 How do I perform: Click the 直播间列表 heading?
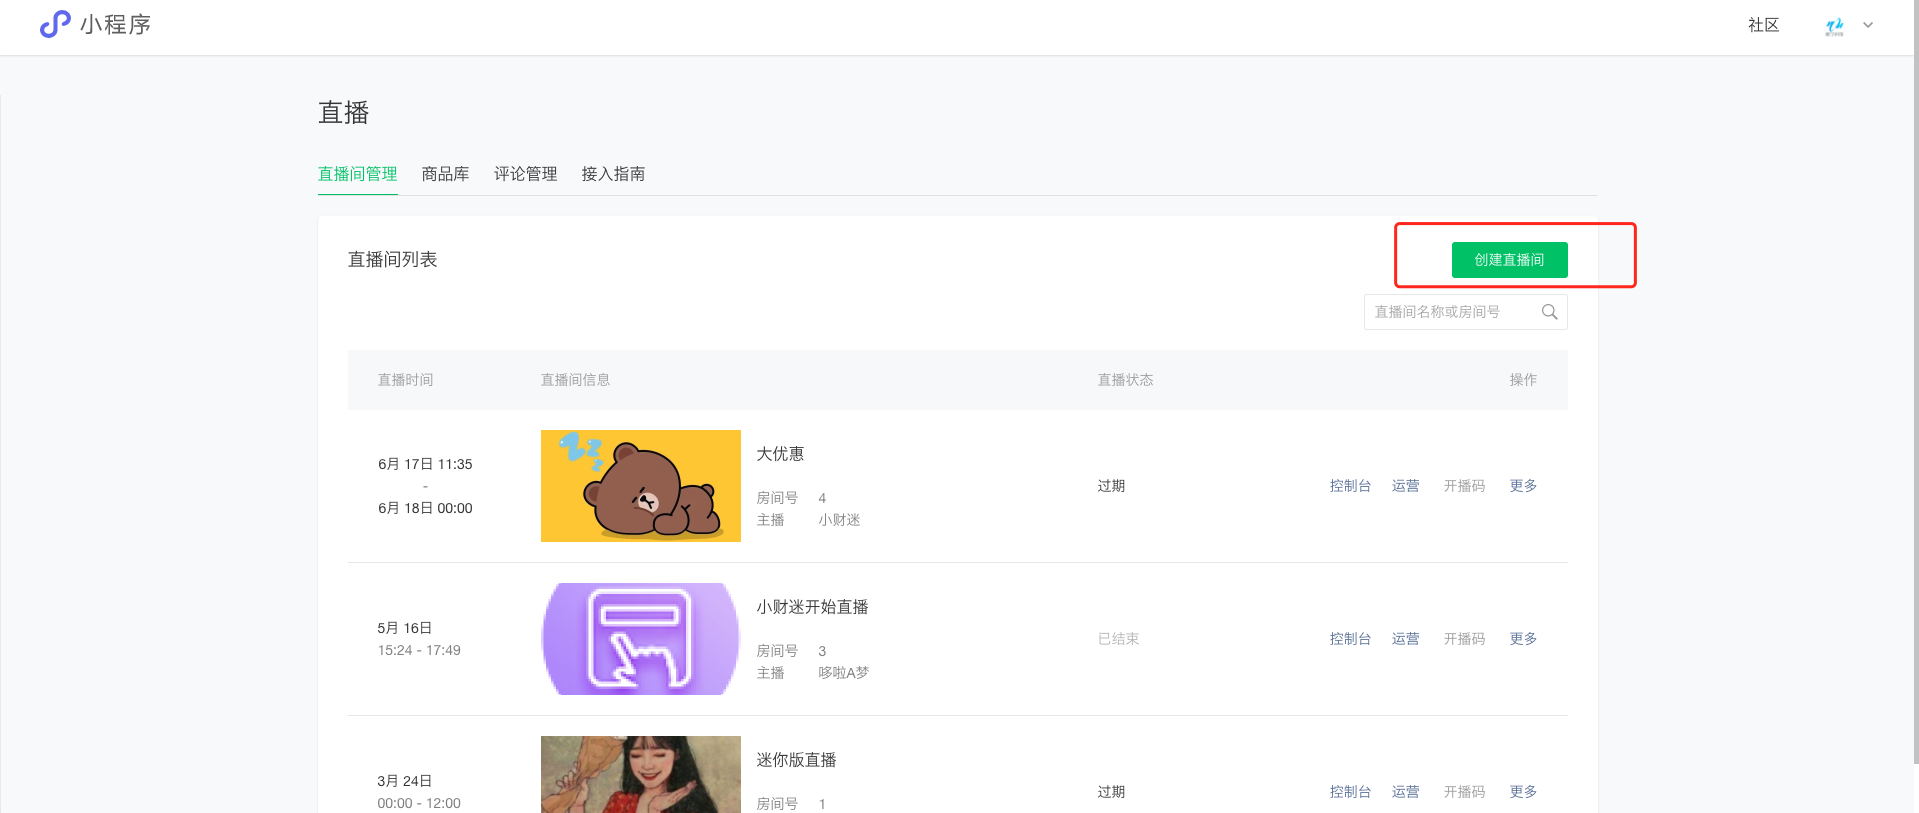pos(392,260)
